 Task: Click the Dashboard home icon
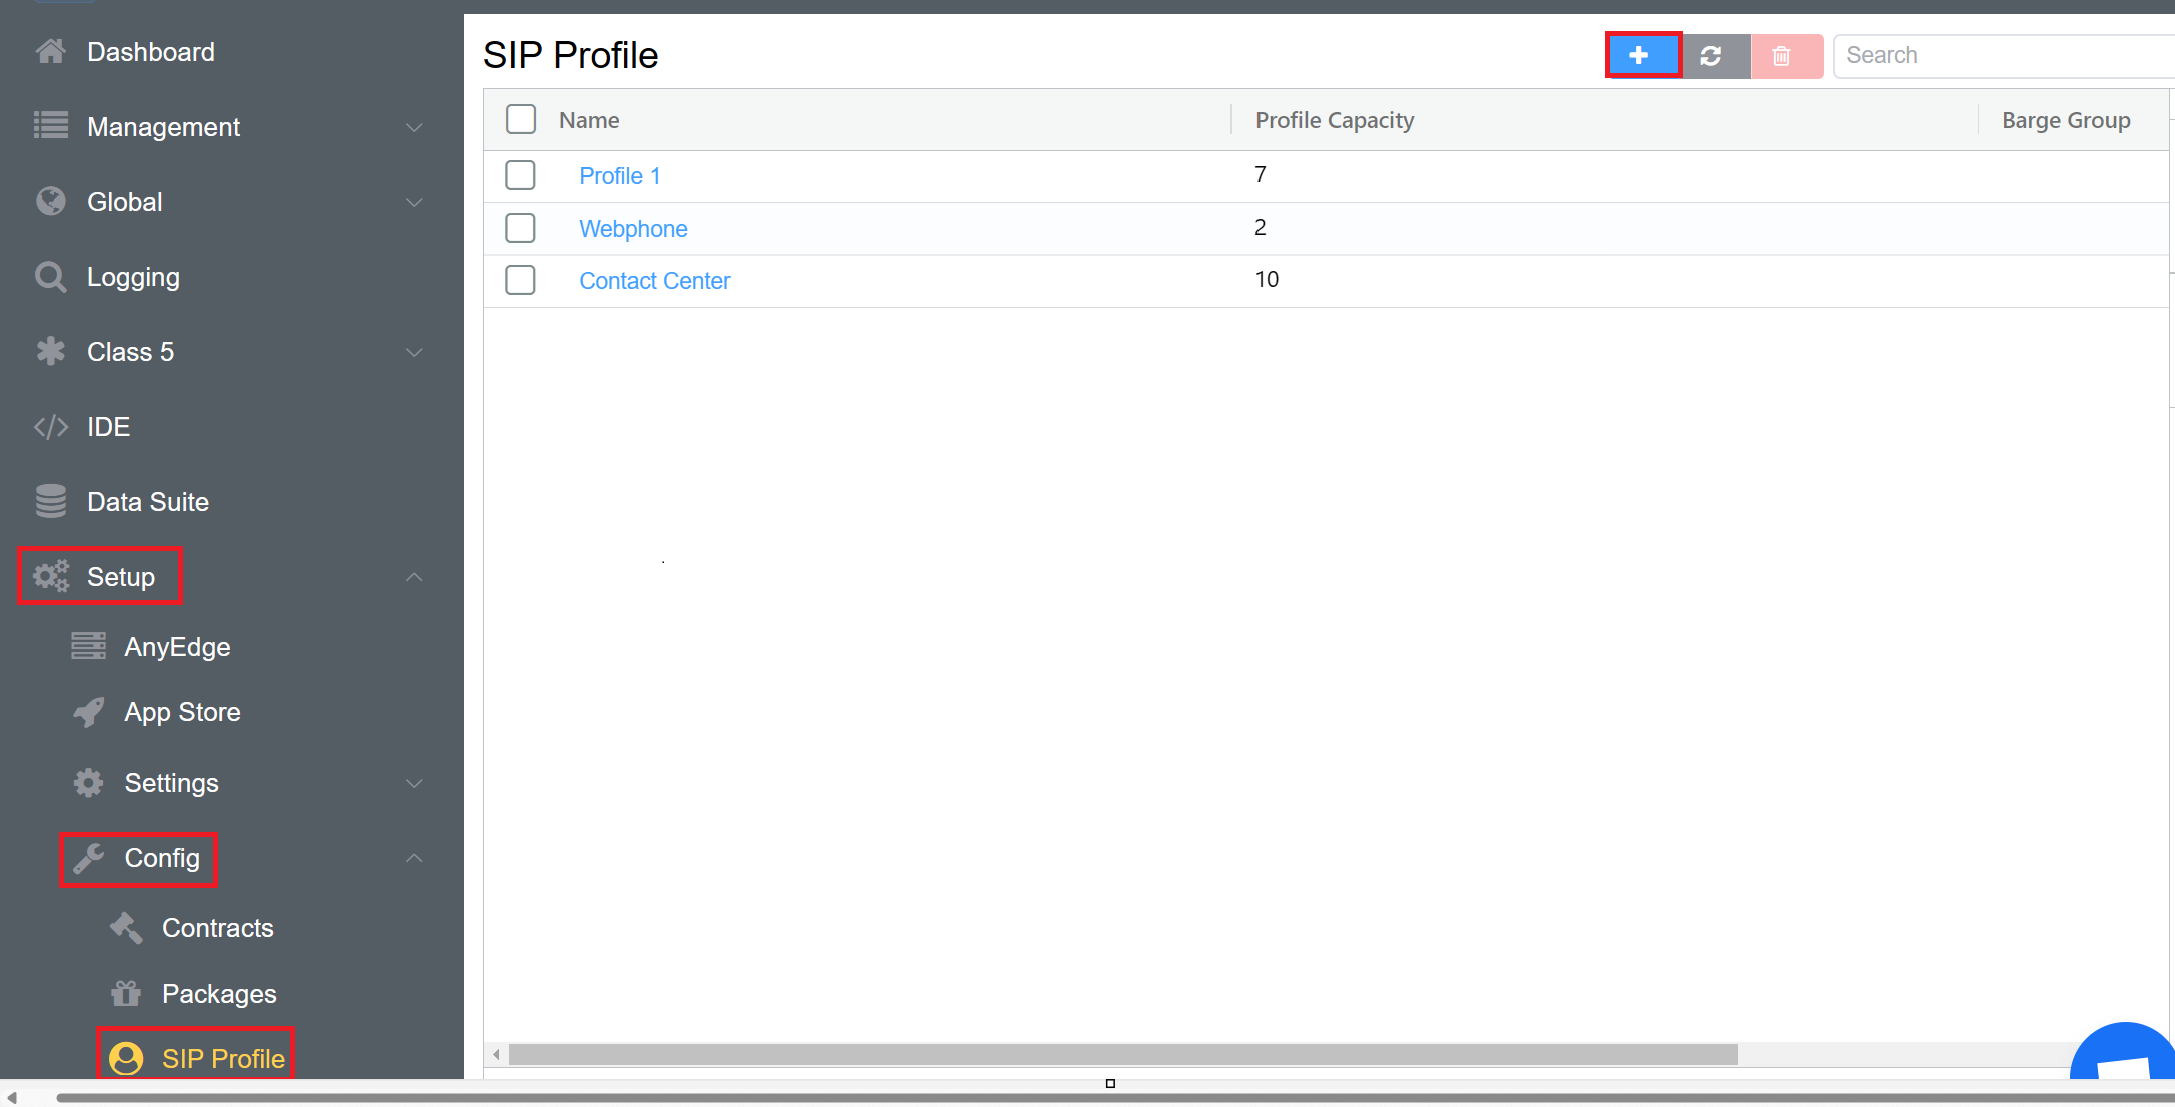click(x=50, y=52)
